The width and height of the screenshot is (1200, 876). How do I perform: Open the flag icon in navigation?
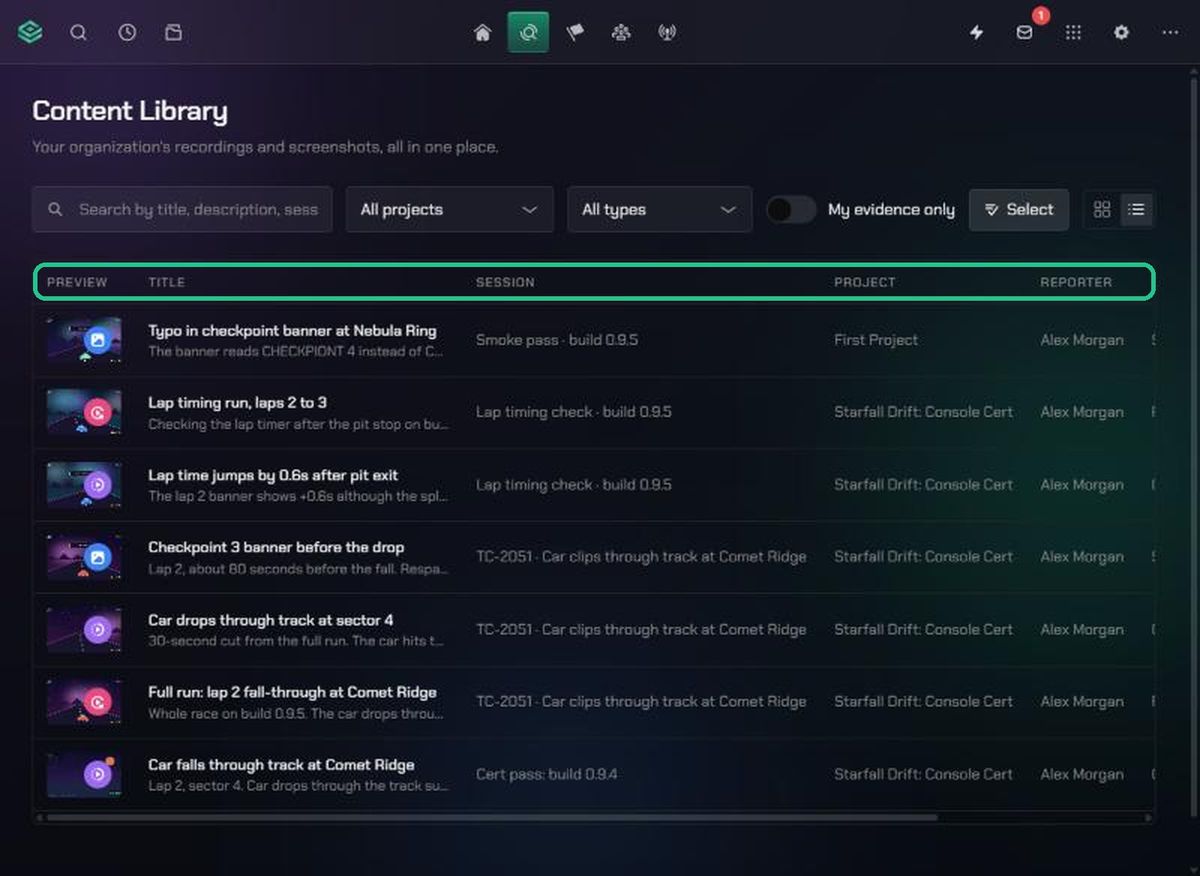click(575, 33)
